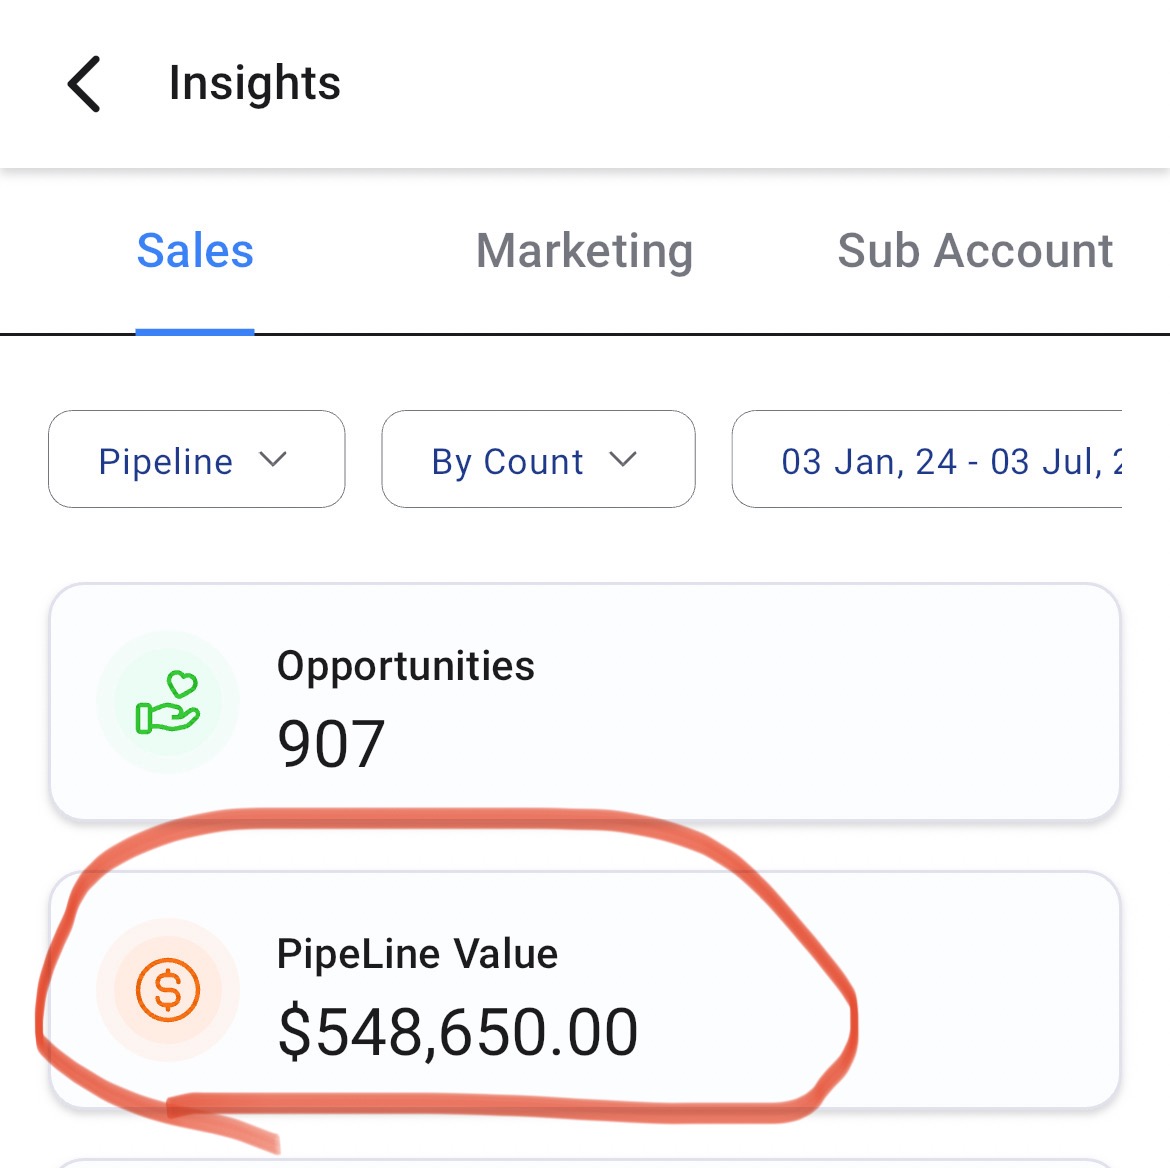Click the Insights page title

click(254, 83)
